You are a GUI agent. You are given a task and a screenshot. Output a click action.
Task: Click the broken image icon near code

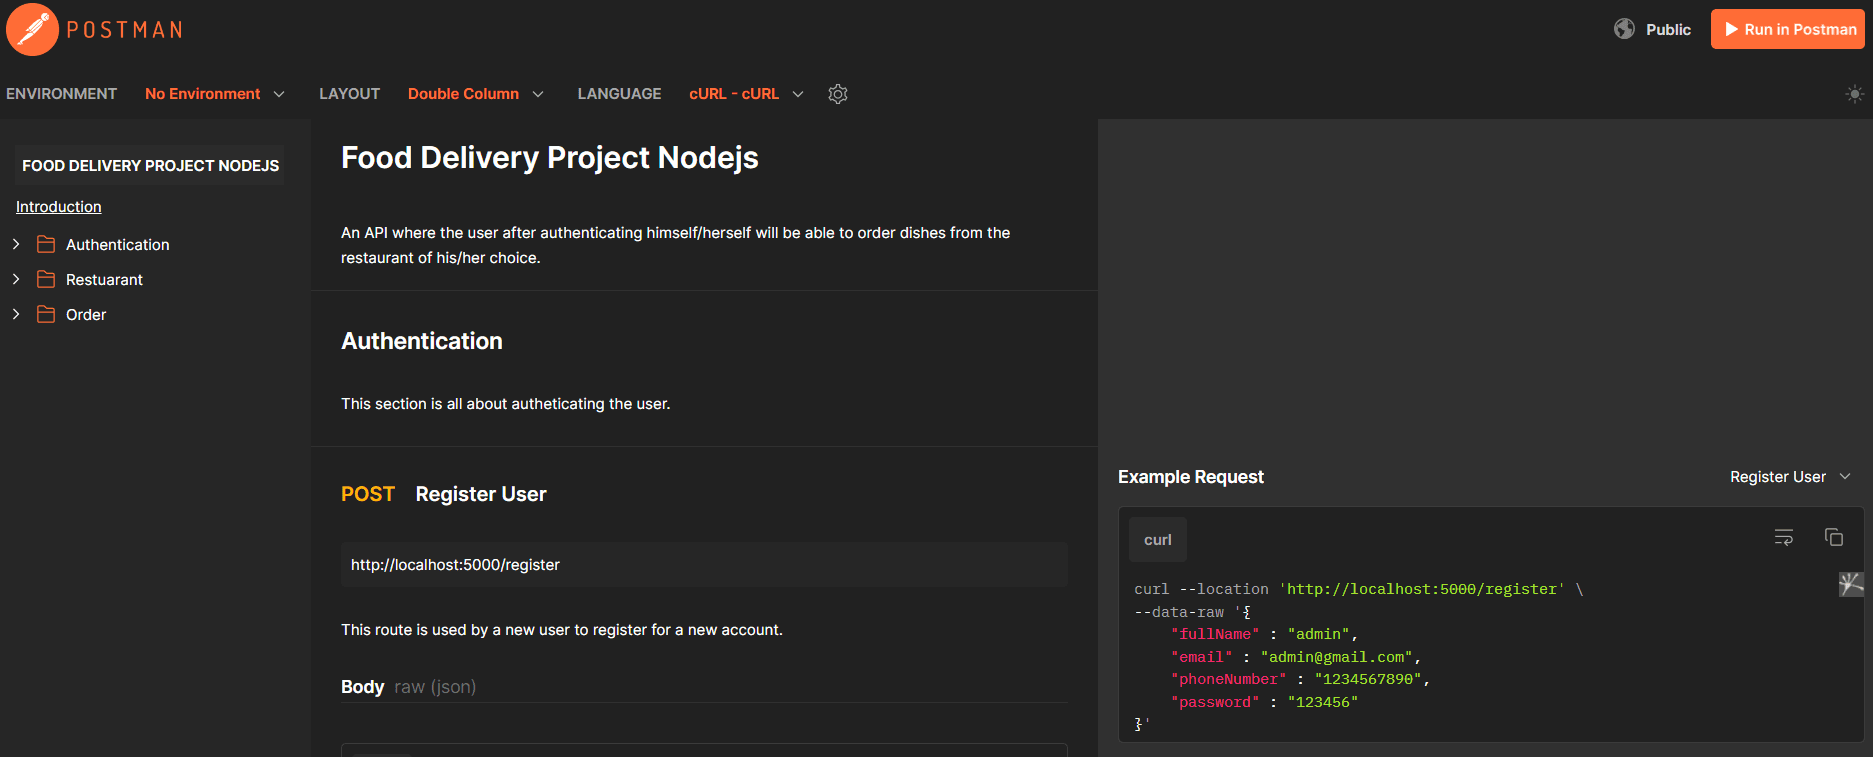coord(1851,584)
